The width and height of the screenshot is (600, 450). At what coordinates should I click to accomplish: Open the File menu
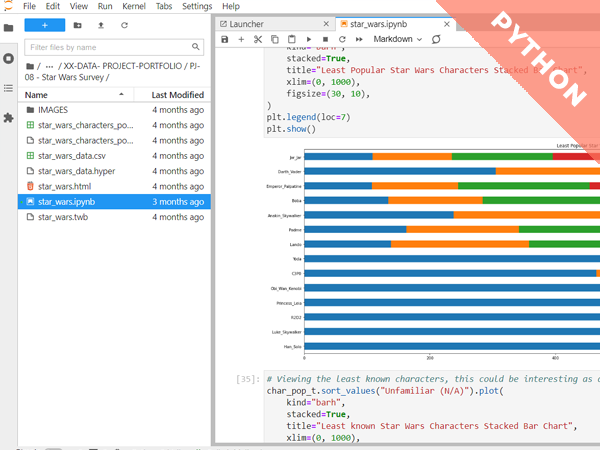(x=29, y=6)
